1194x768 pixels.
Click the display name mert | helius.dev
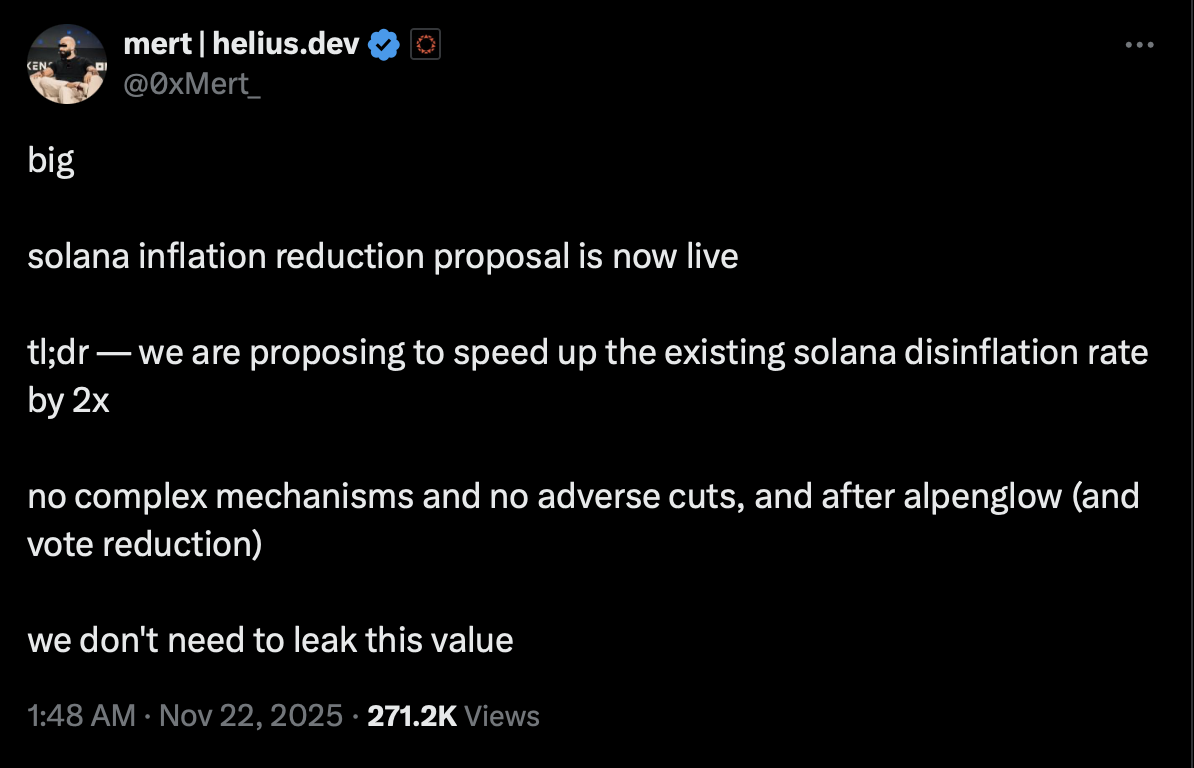pyautogui.click(x=241, y=43)
